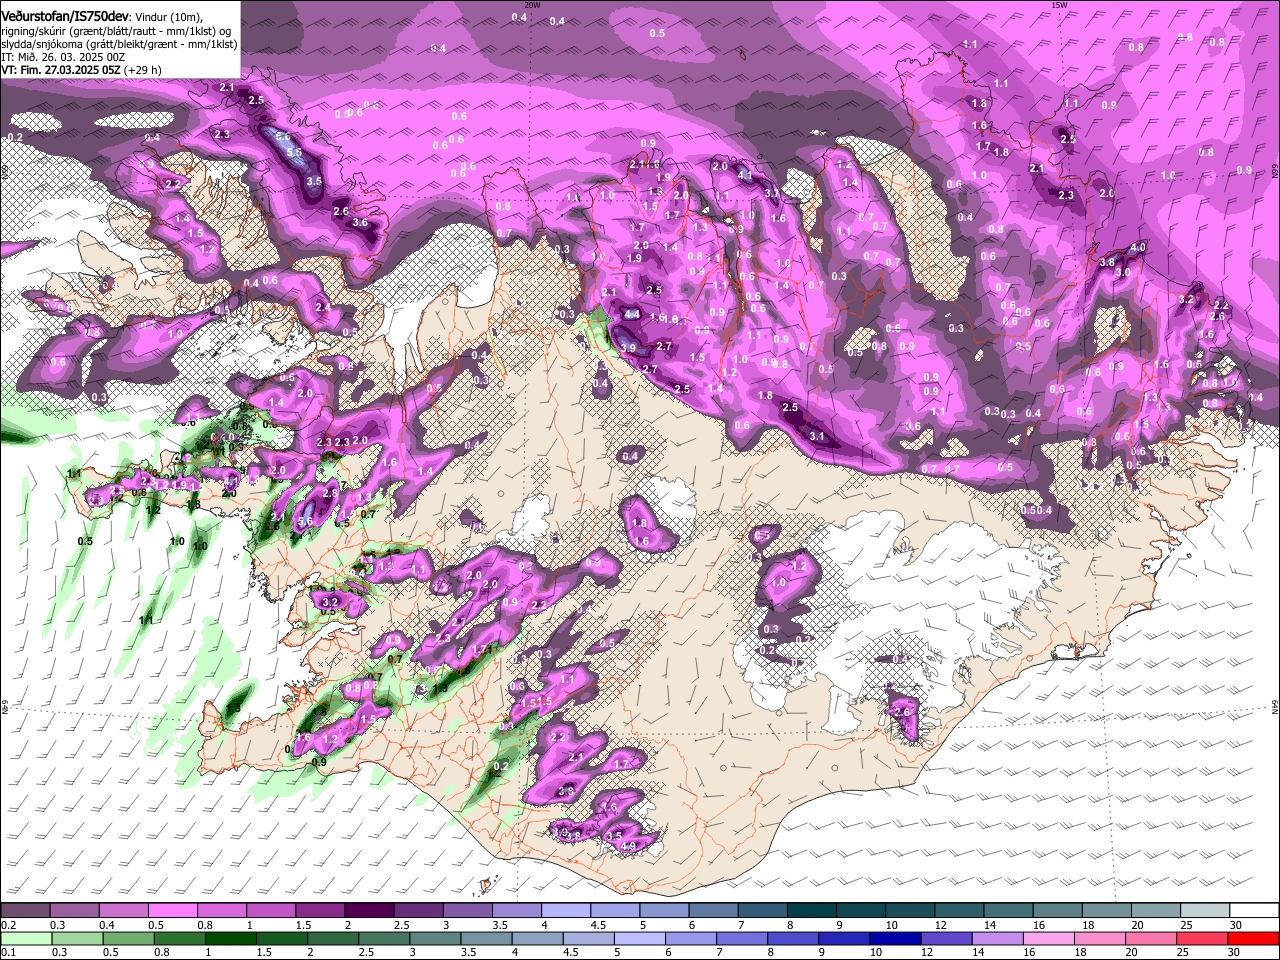
Task: Click the '4.1' precipitation value in the north
Action: tap(745, 175)
